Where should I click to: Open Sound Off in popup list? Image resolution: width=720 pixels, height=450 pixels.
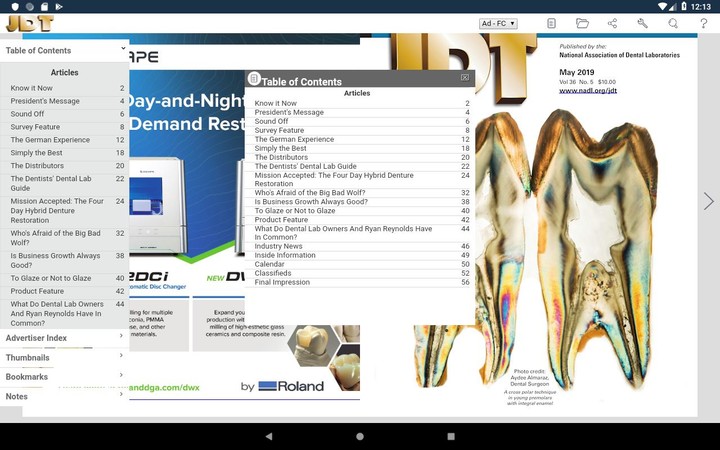point(360,121)
